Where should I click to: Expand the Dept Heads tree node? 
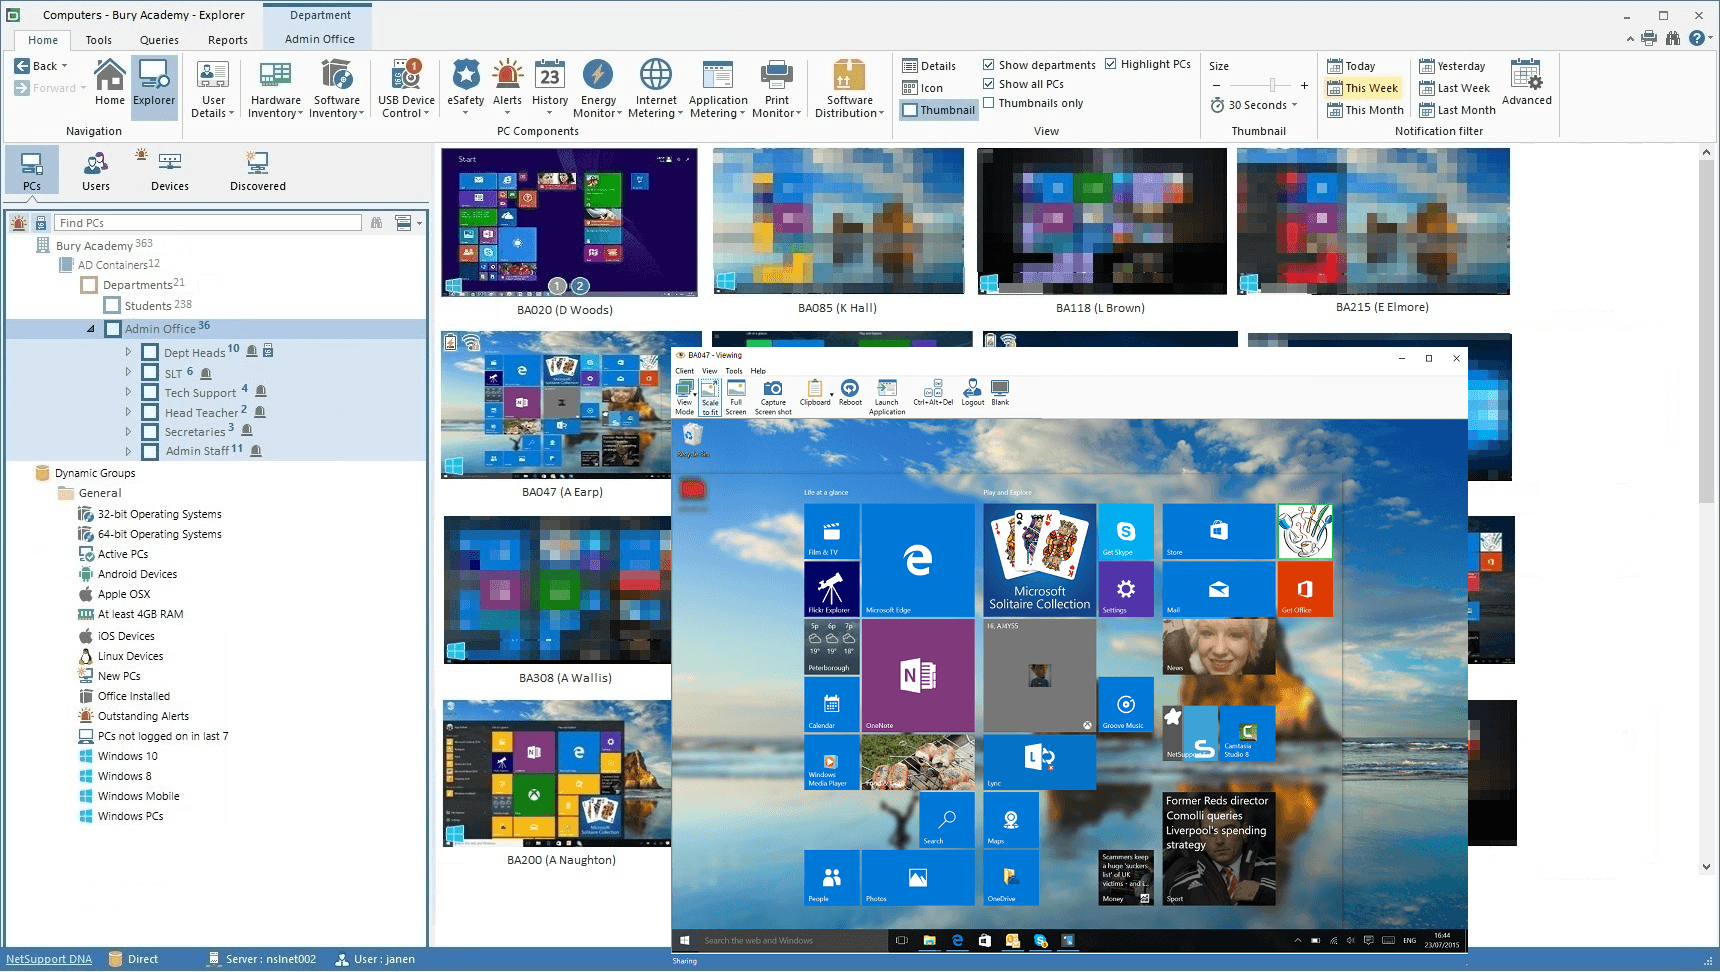tap(128, 352)
